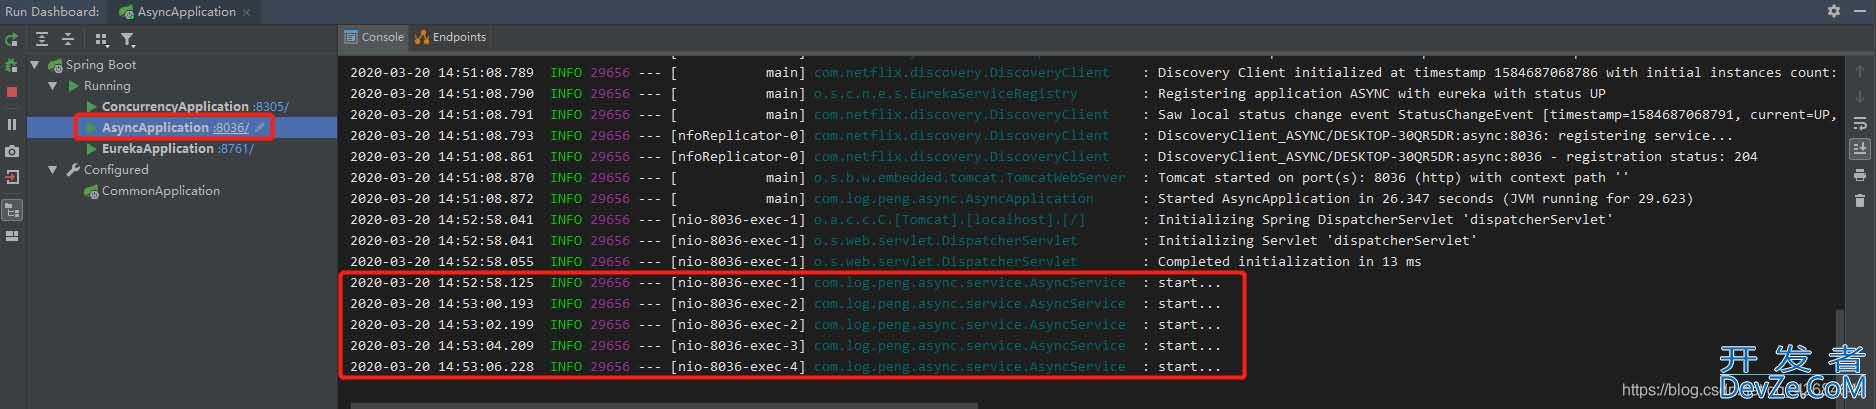
Task: Open the Run Dashboard settings gear
Action: click(x=1834, y=11)
